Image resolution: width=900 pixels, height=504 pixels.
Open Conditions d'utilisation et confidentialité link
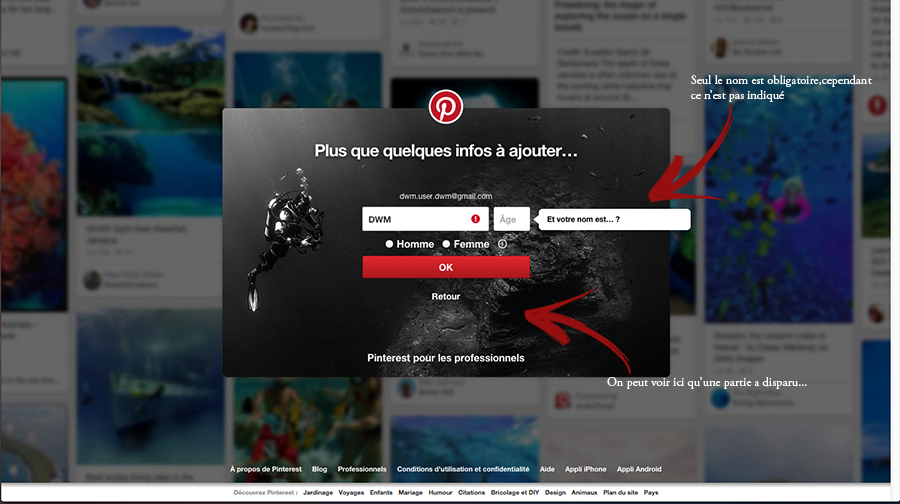point(463,469)
